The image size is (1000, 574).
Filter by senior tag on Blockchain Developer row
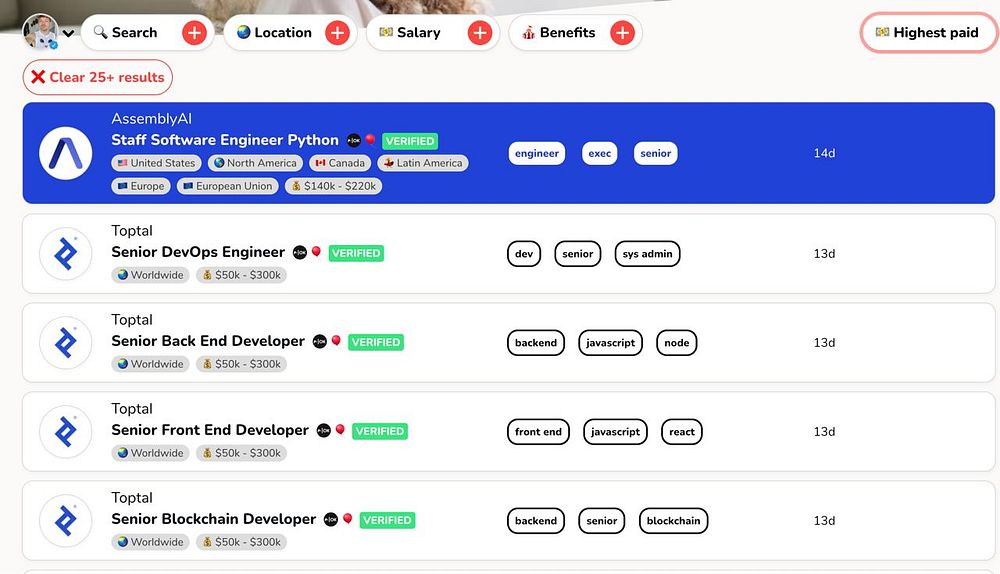(602, 520)
